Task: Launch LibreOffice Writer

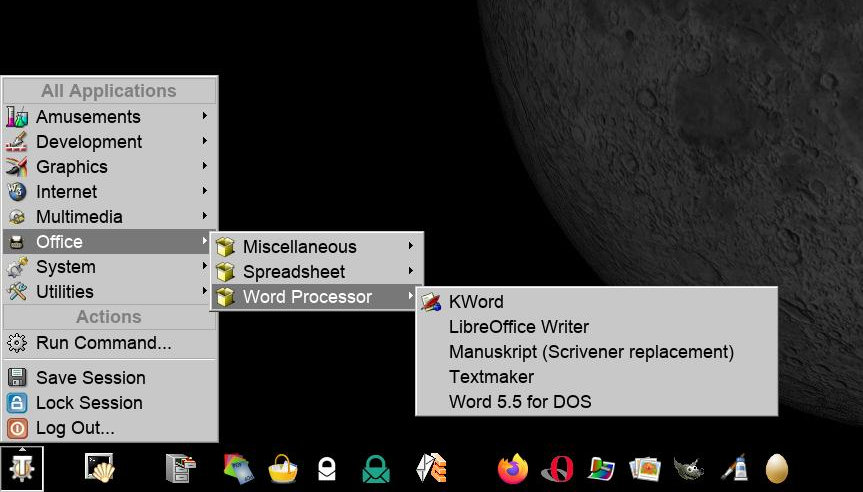Action: coord(597,327)
